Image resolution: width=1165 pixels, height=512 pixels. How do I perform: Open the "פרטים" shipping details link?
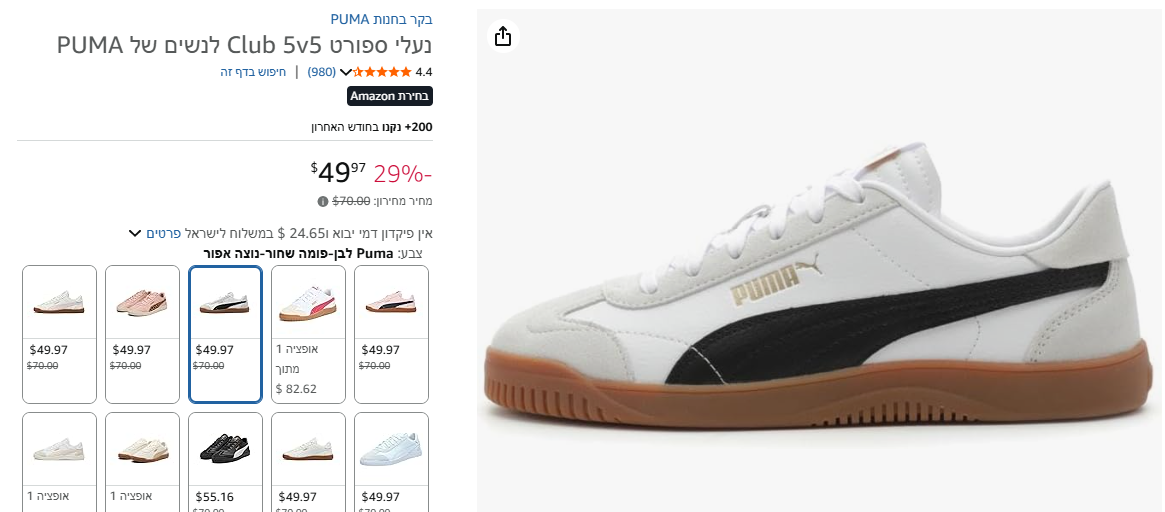click(x=163, y=233)
